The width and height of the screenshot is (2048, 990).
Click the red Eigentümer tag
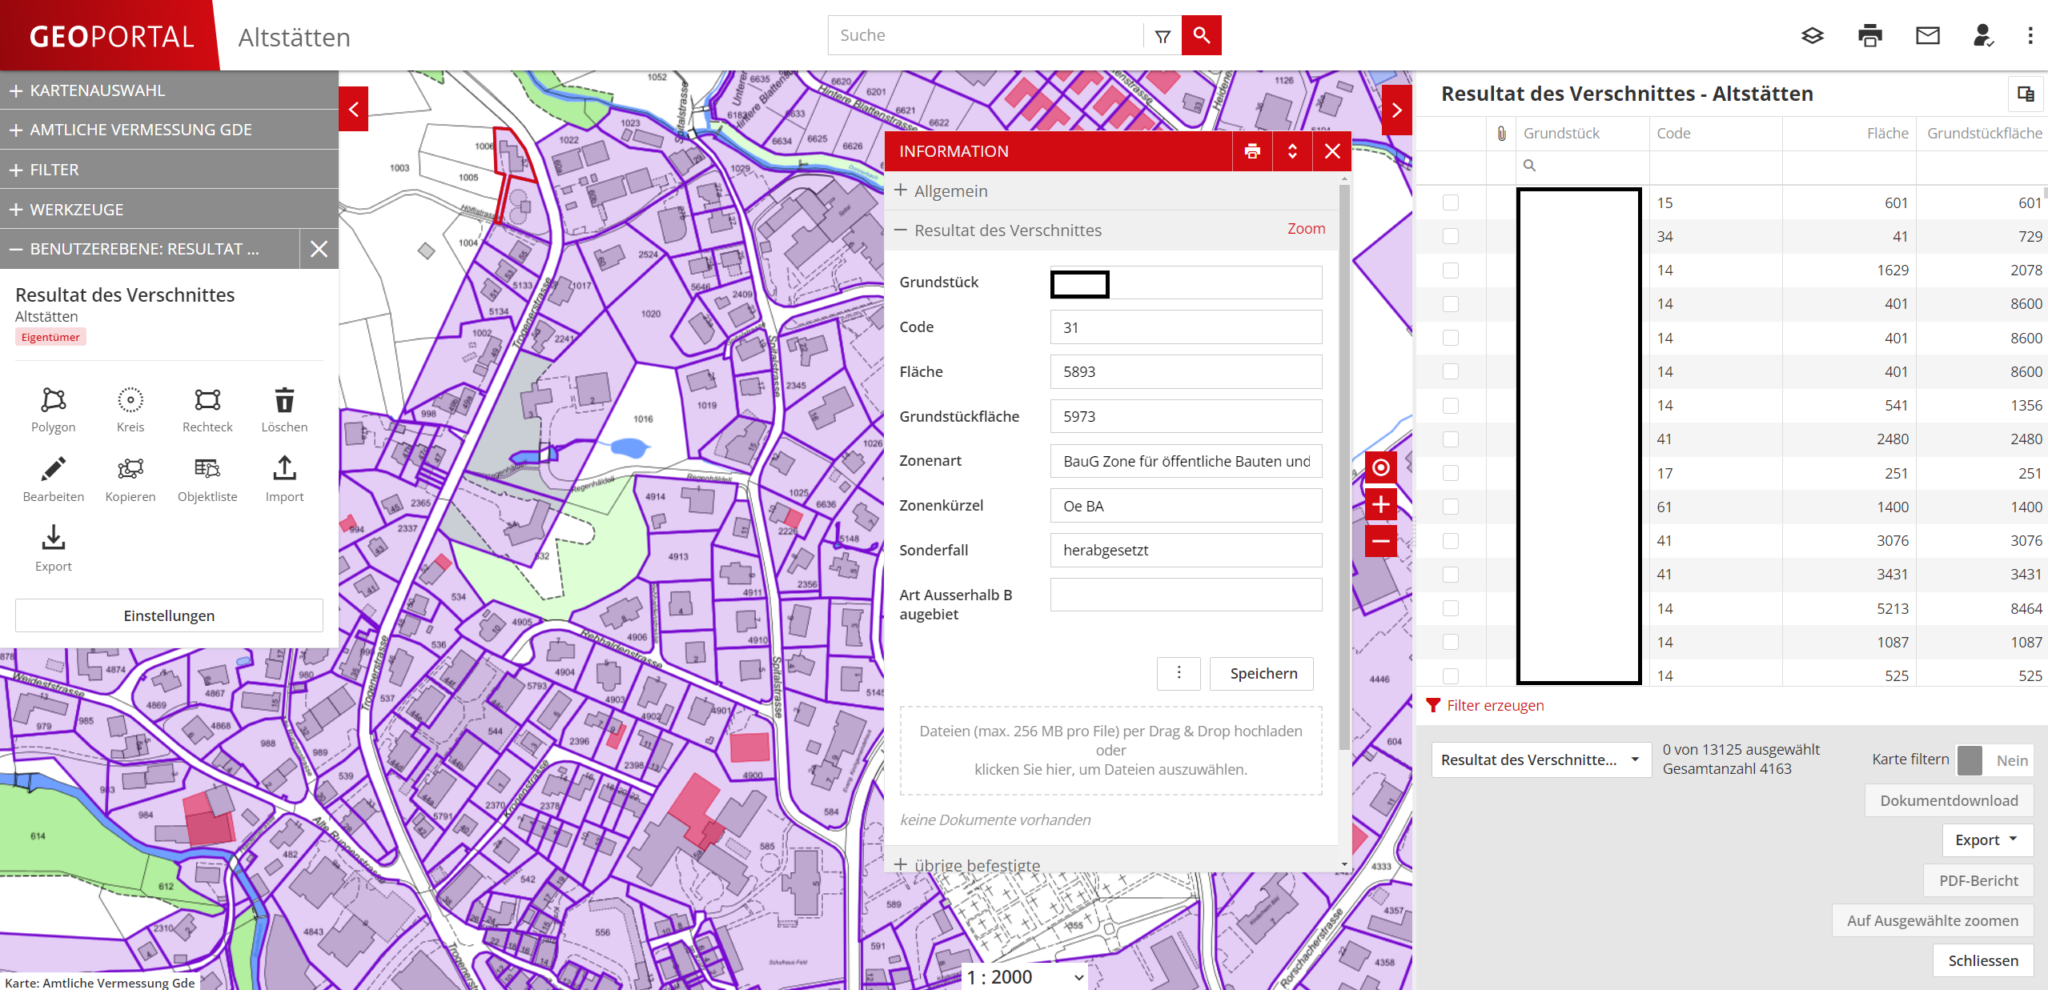click(x=50, y=336)
